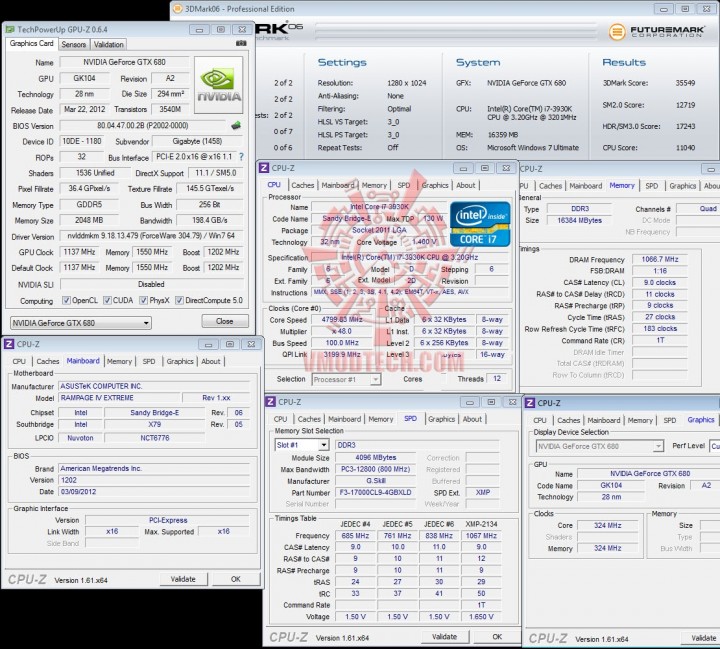Switch to the Sensors tab in GPU-Z
The width and height of the screenshot is (720, 649).
click(x=73, y=45)
